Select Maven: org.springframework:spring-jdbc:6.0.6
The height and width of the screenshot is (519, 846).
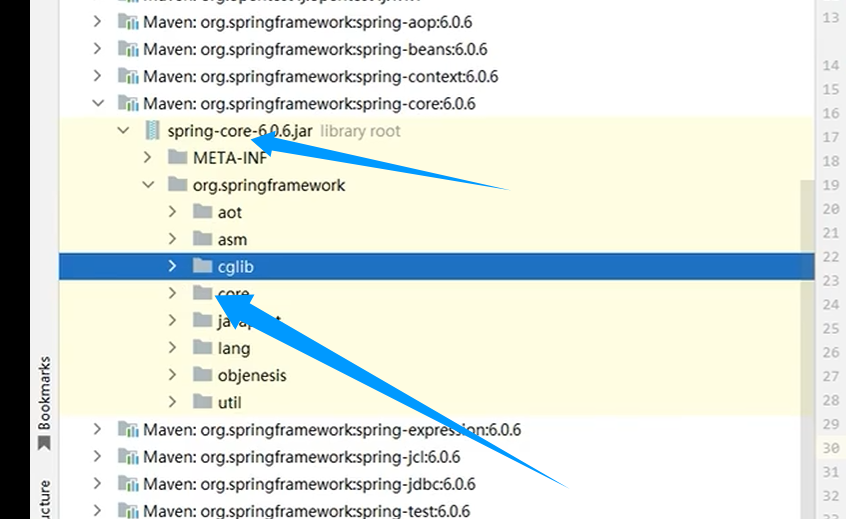pyautogui.click(x=309, y=484)
